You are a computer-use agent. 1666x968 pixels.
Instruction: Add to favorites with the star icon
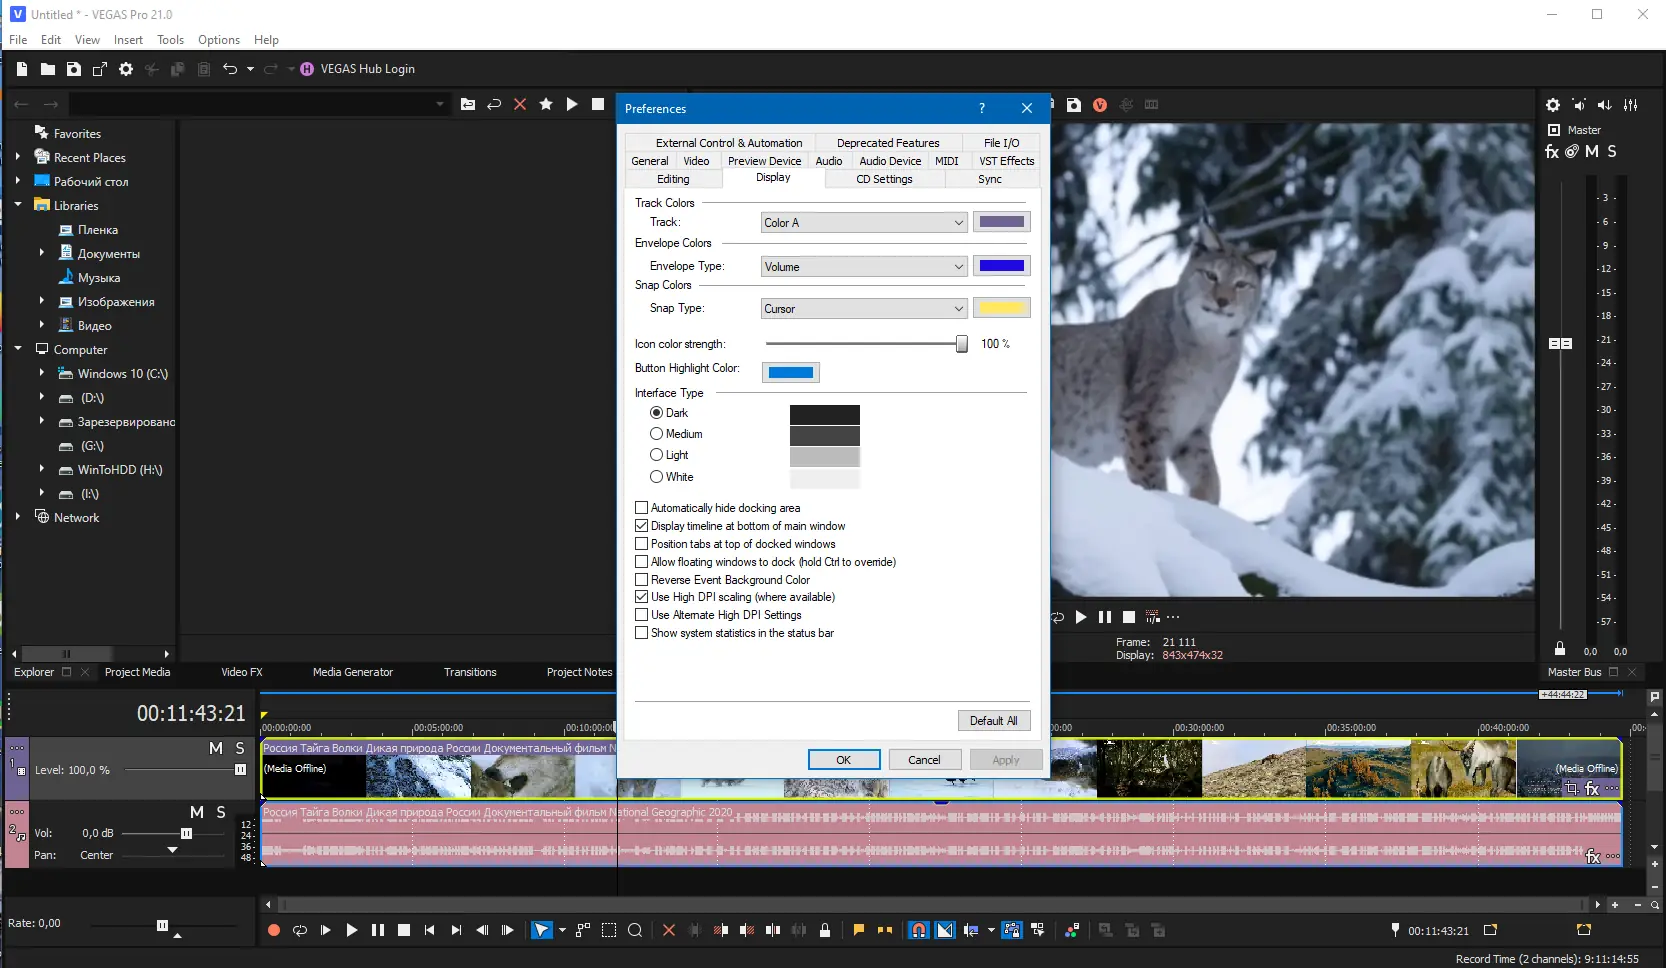tap(546, 104)
